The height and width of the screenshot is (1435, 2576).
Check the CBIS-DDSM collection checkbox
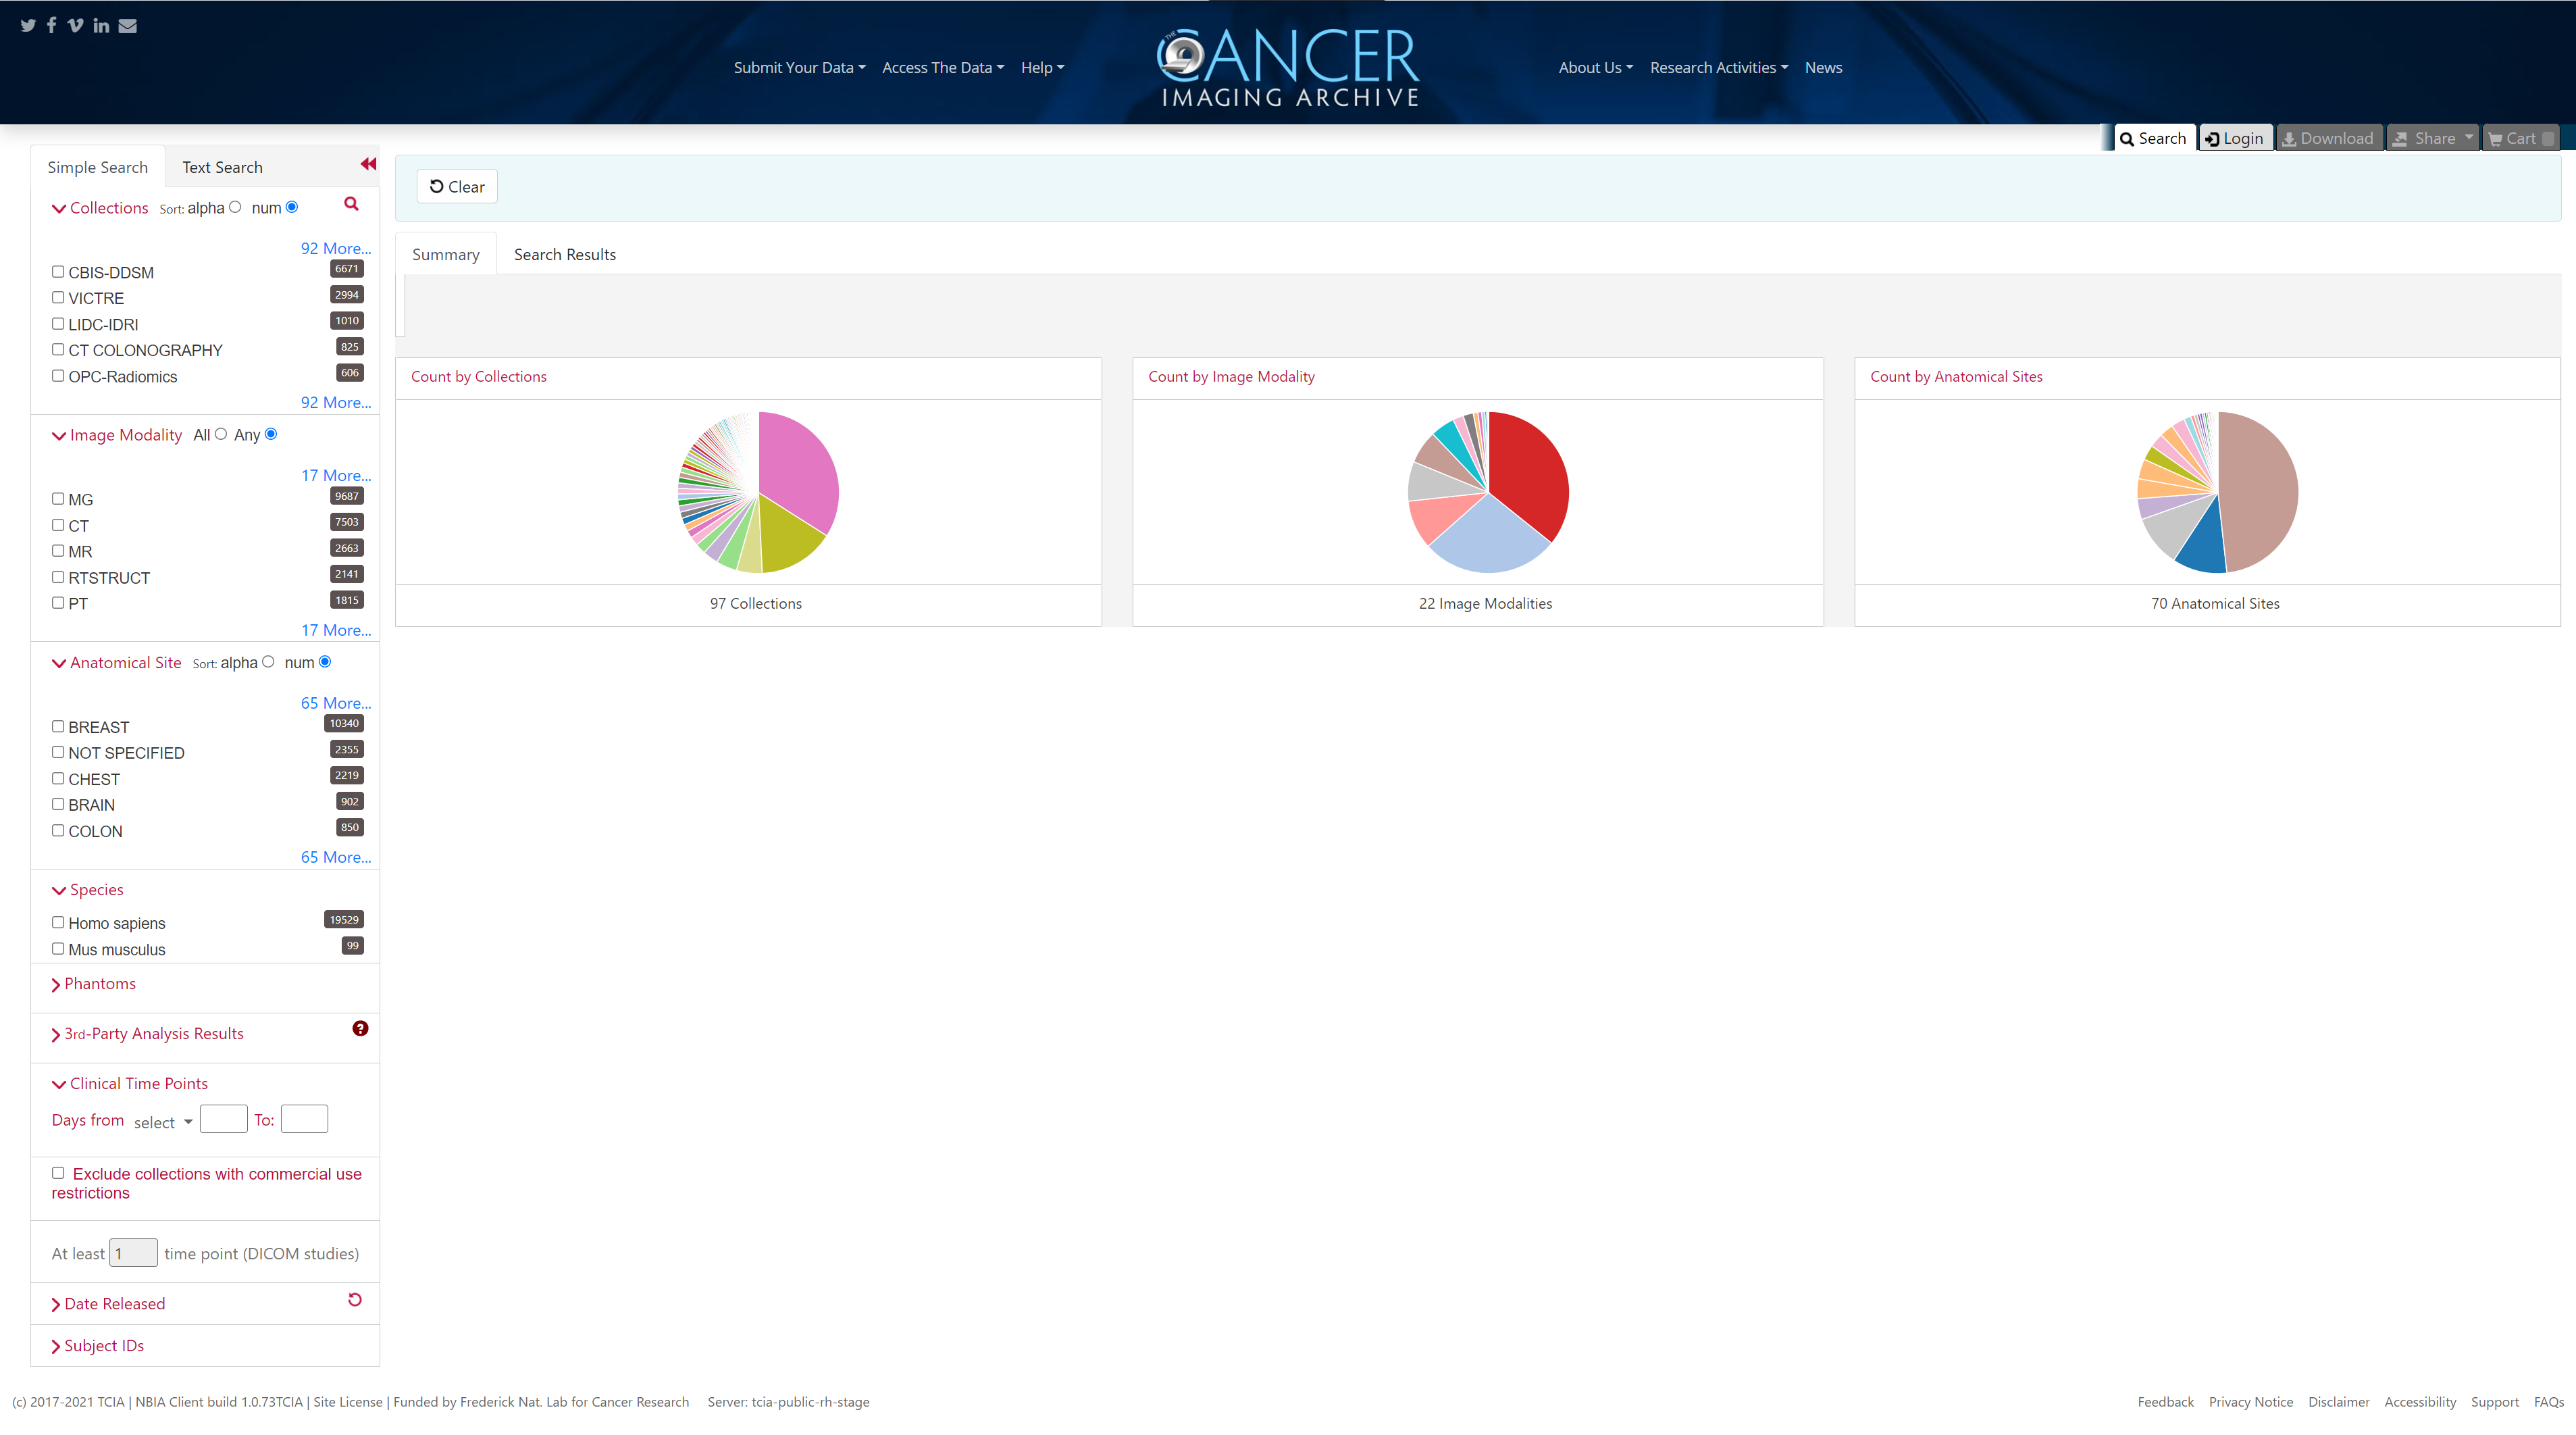[58, 271]
